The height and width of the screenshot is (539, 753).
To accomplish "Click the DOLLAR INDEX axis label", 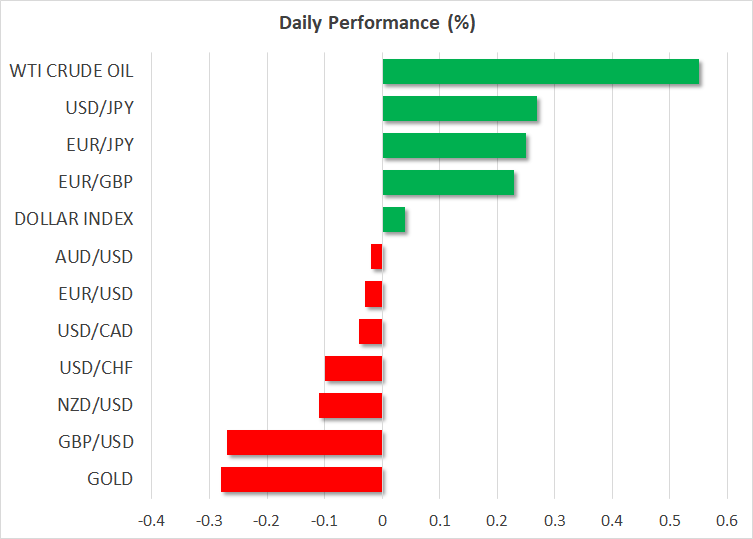I will pyautogui.click(x=74, y=219).
